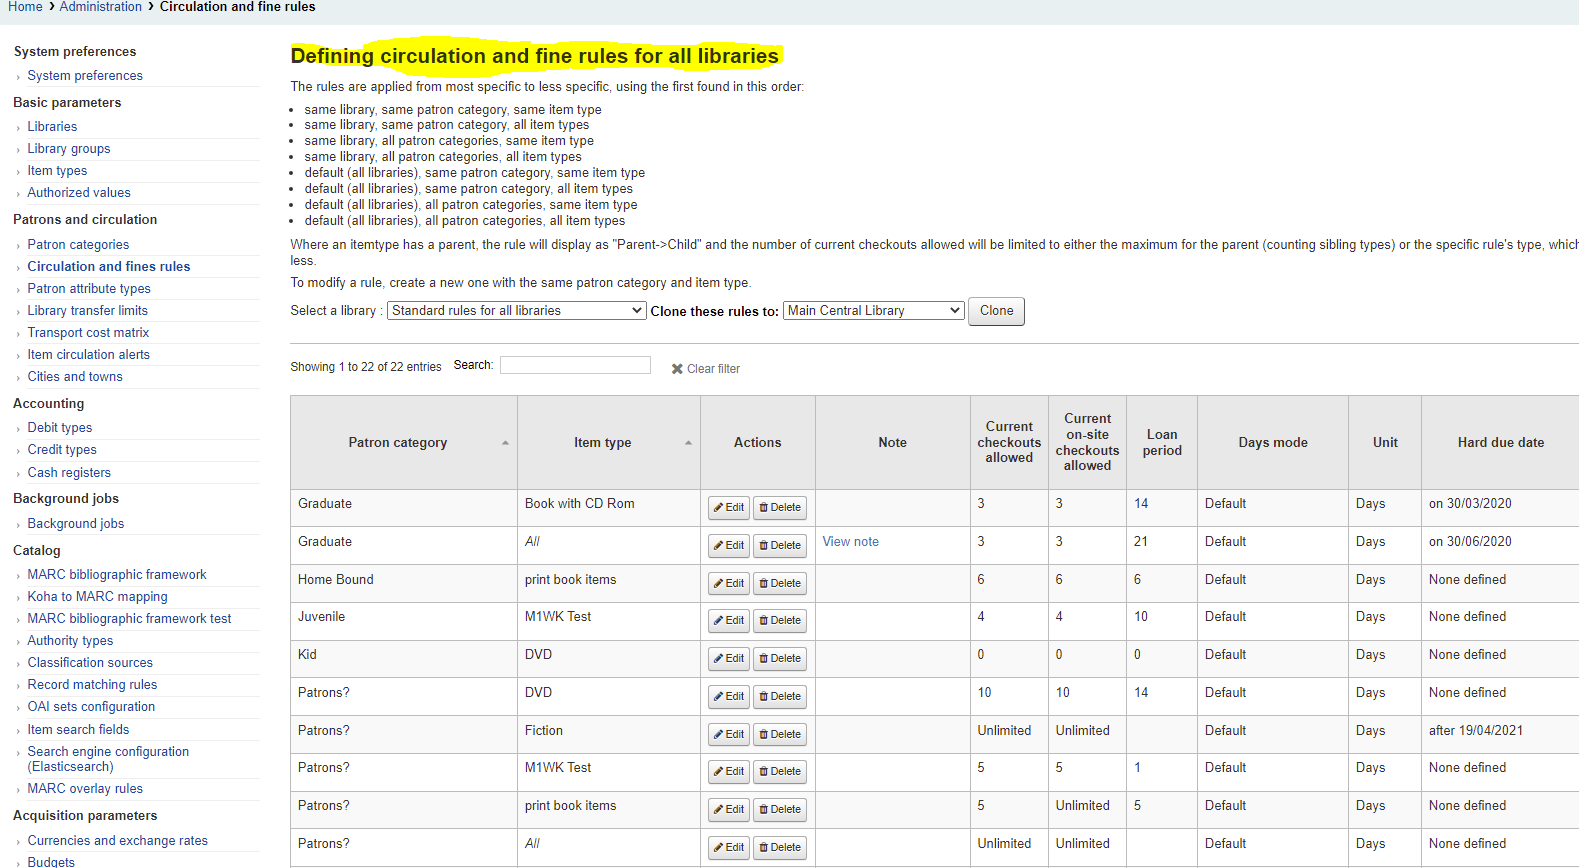This screenshot has width=1579, height=868.
Task: Edit the Patrons? DVD rule
Action: [729, 697]
